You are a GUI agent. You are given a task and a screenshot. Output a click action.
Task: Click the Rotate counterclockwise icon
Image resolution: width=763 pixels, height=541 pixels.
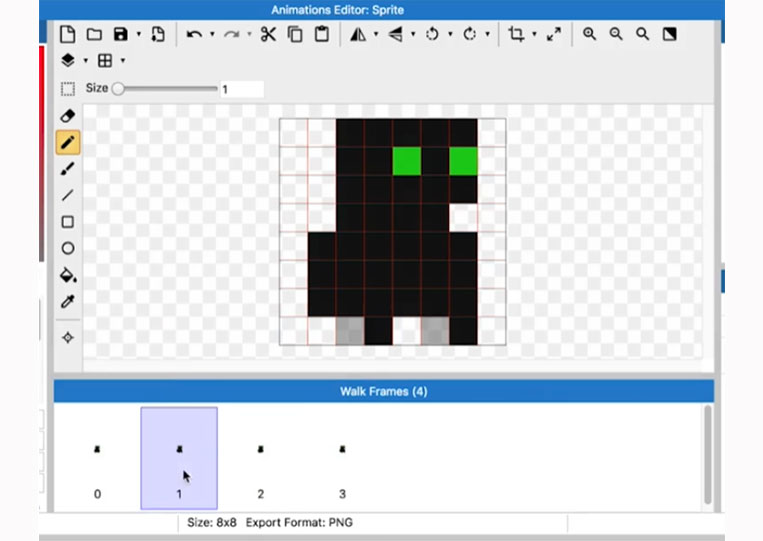click(432, 34)
